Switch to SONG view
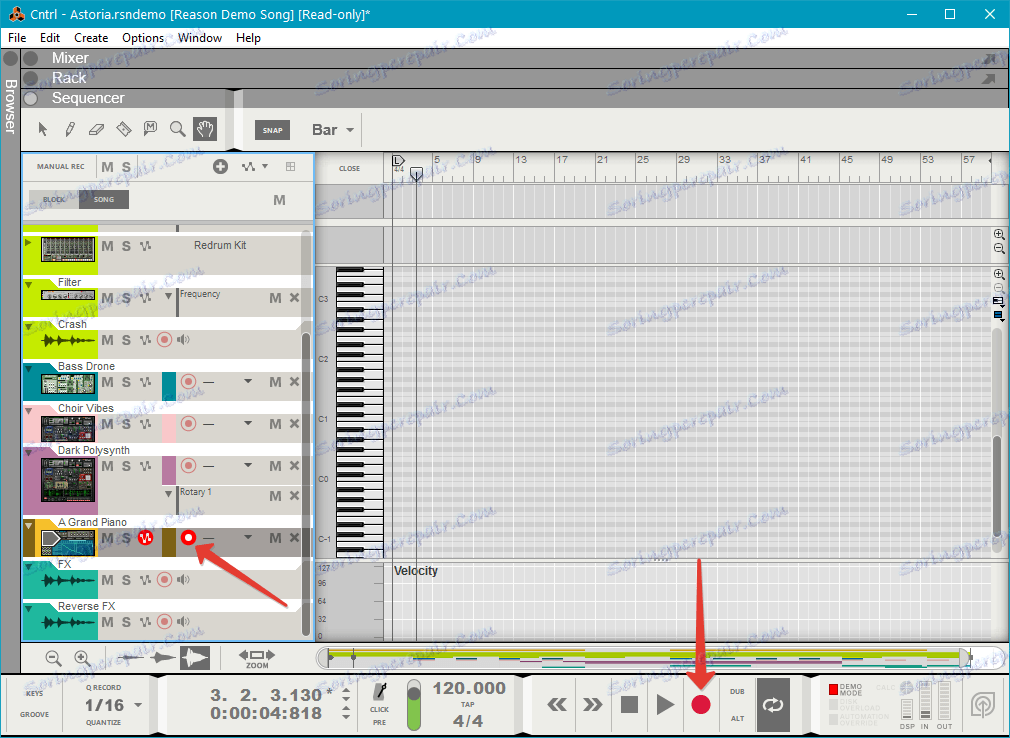 (x=104, y=200)
